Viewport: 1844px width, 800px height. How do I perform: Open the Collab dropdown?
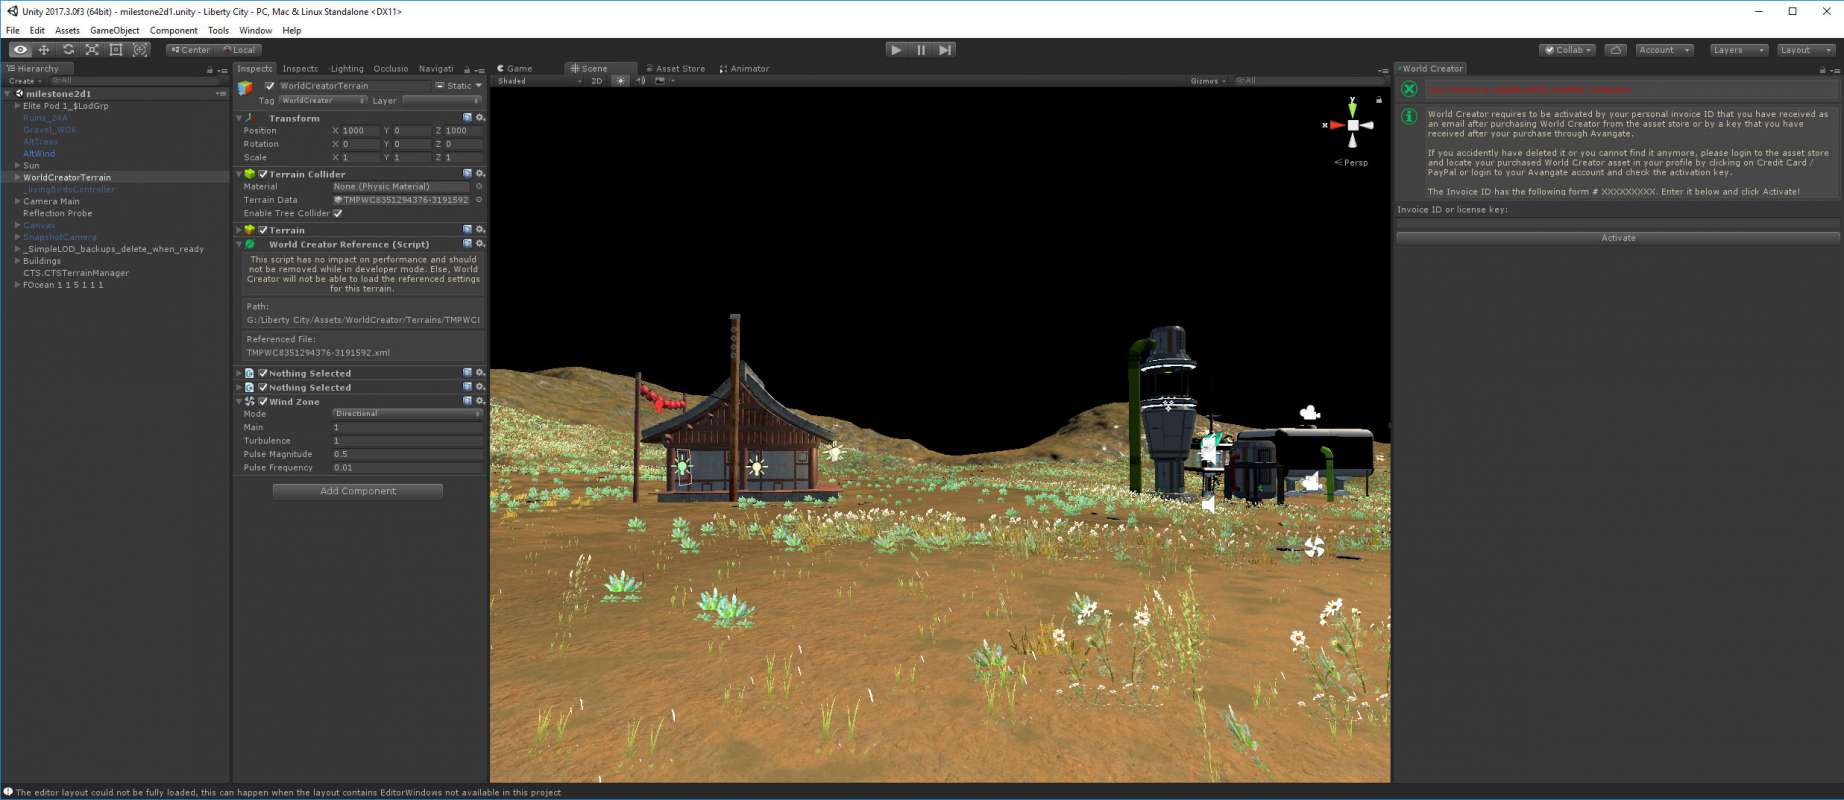[1567, 49]
